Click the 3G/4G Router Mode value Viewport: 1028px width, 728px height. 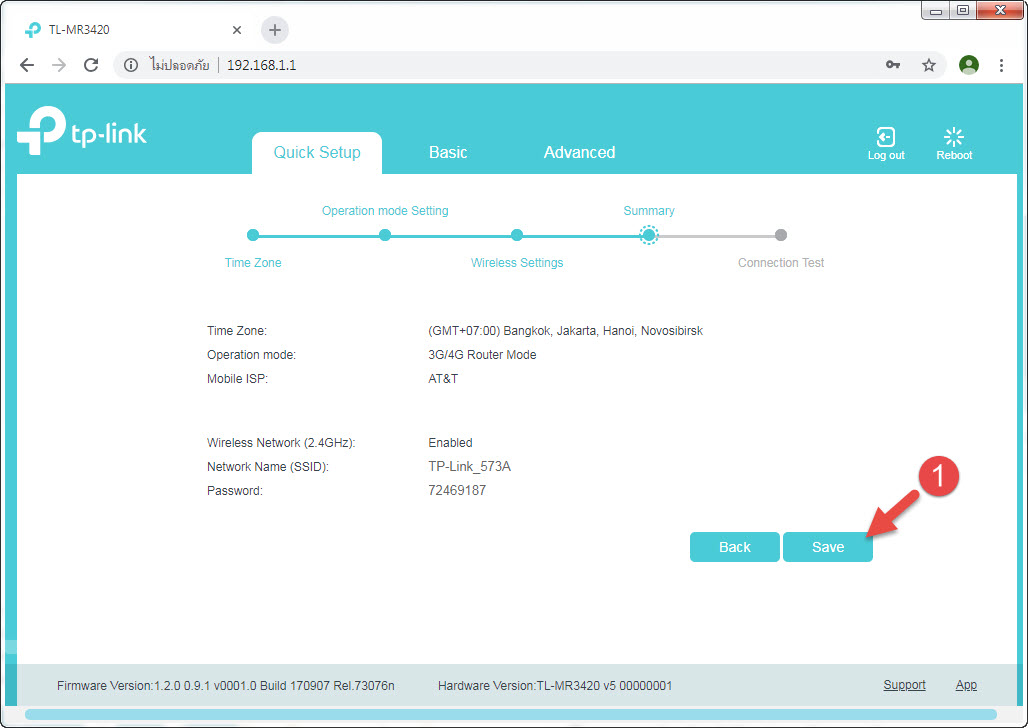[x=482, y=354]
